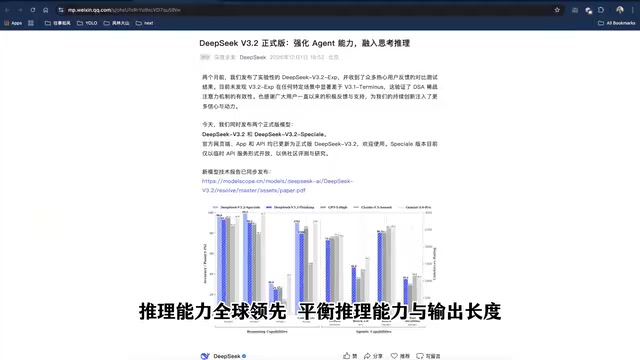Open the browser home page icon
The height and width of the screenshot is (360, 640).
click(46, 10)
